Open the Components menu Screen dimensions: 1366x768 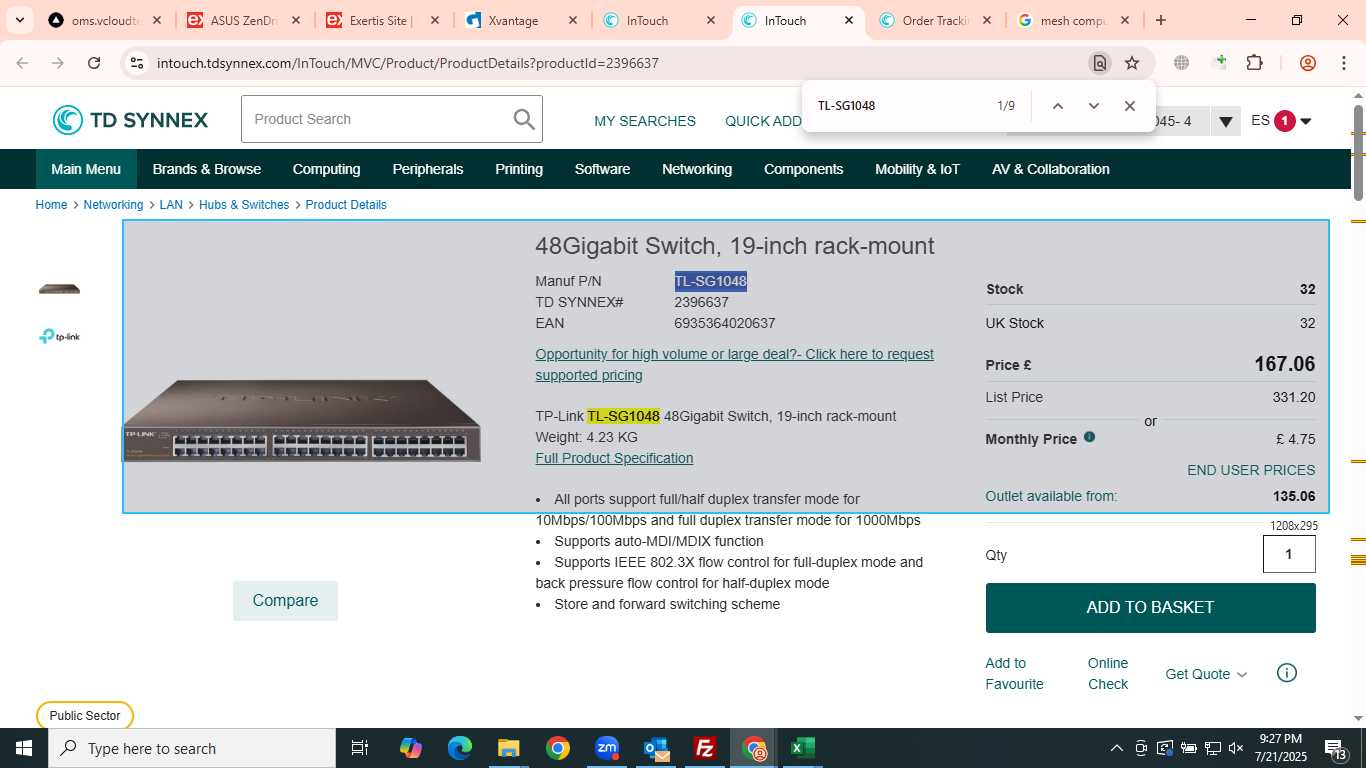coord(803,169)
